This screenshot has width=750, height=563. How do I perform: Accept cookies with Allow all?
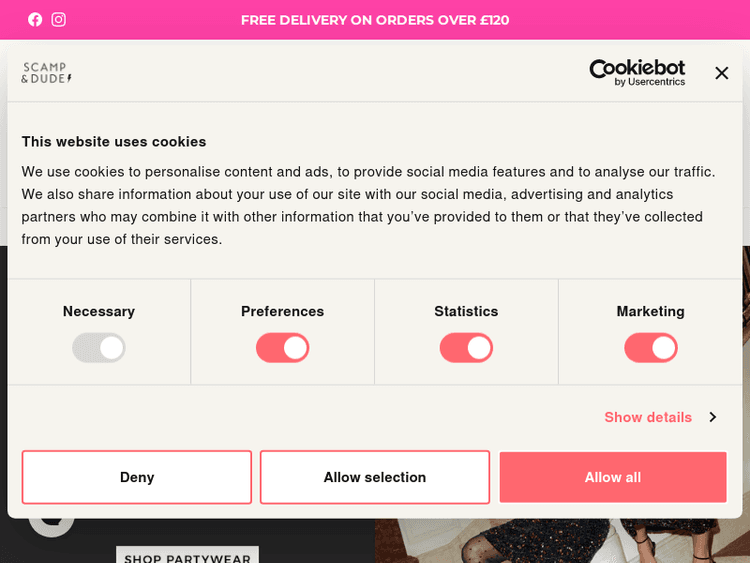click(613, 477)
